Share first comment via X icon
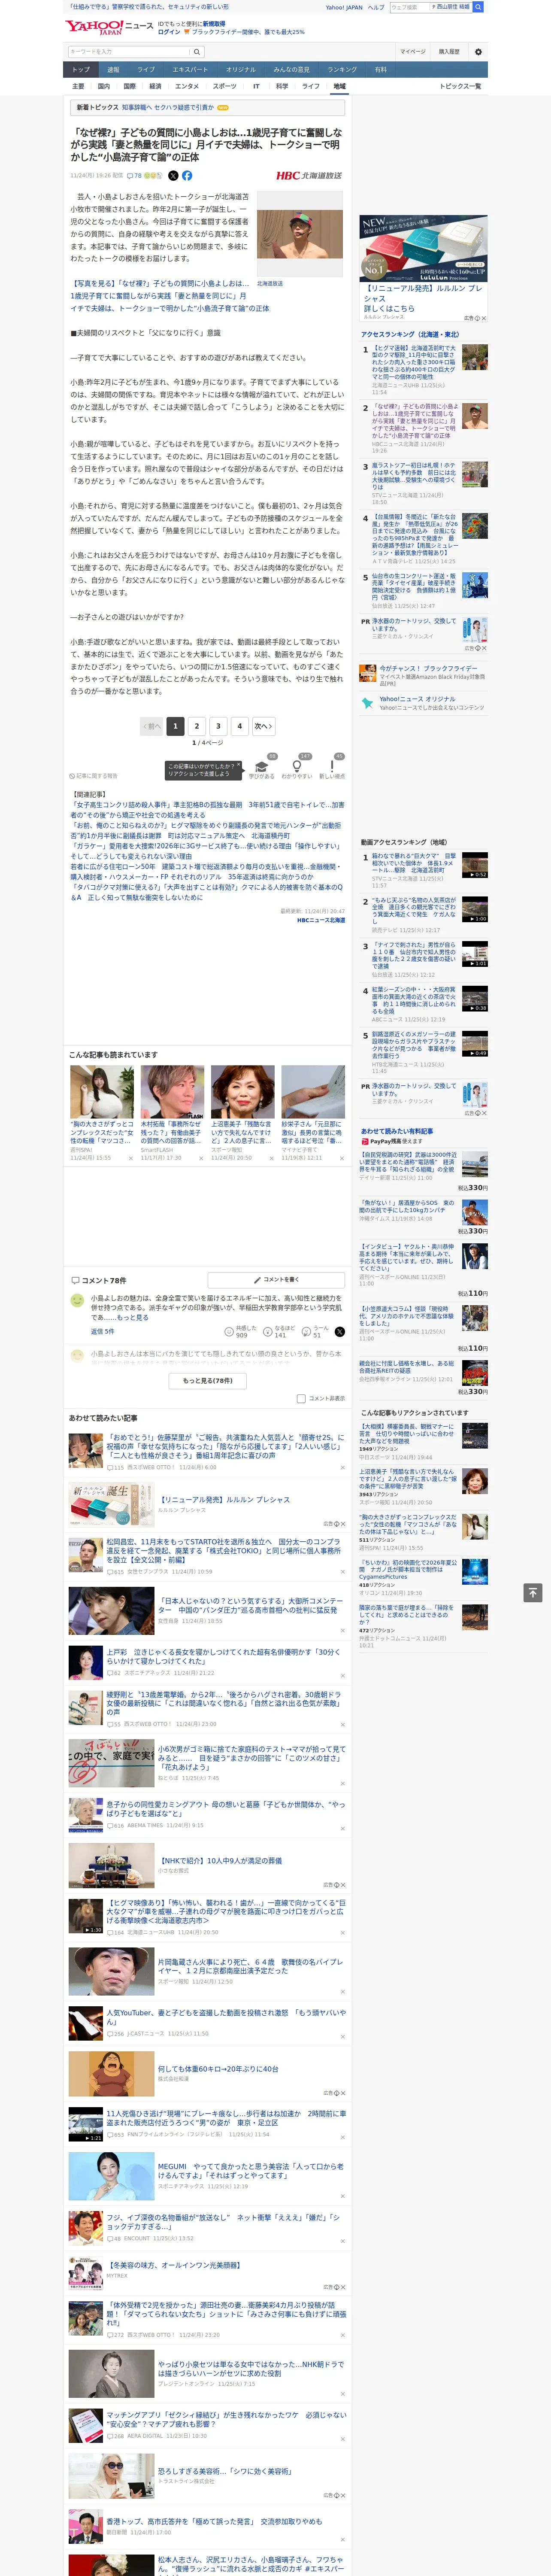This screenshot has width=551, height=2576. [x=339, y=1331]
